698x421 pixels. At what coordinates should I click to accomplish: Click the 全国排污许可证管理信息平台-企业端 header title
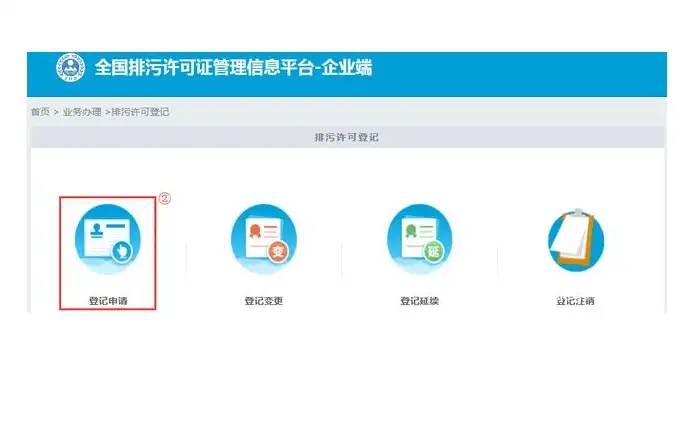tap(233, 68)
